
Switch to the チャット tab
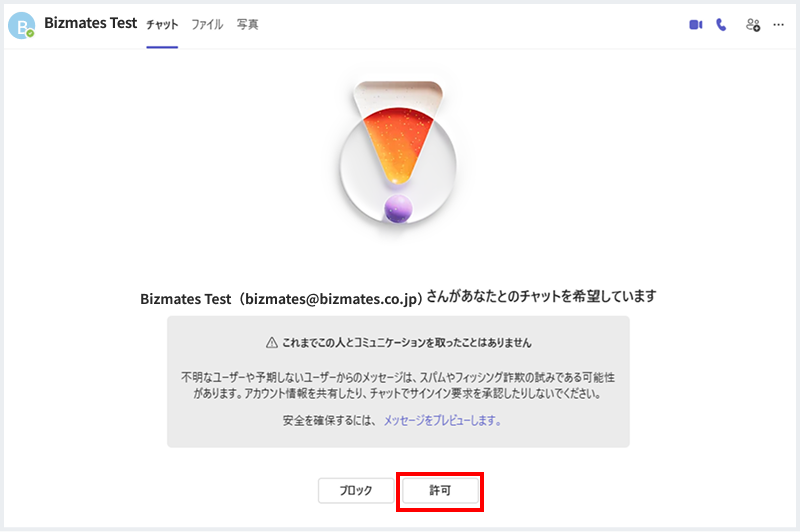[x=162, y=24]
